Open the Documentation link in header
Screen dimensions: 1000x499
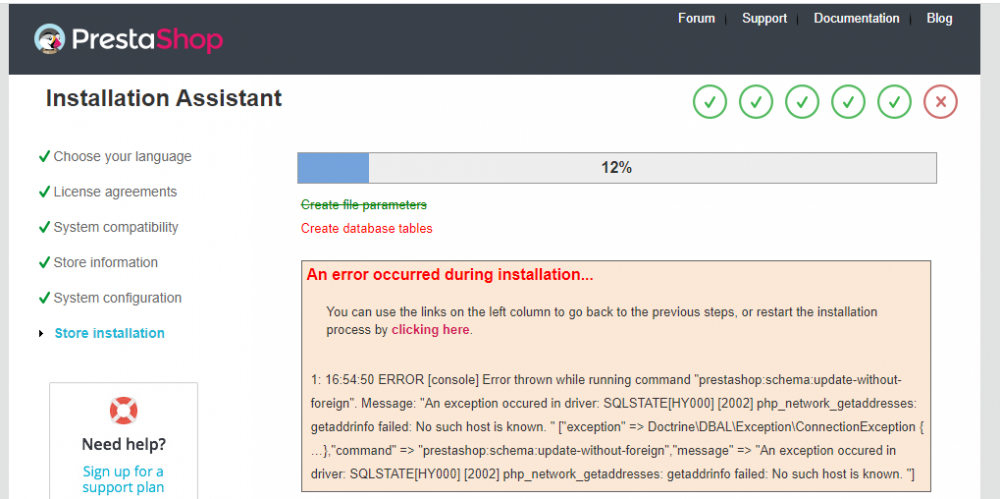856,19
